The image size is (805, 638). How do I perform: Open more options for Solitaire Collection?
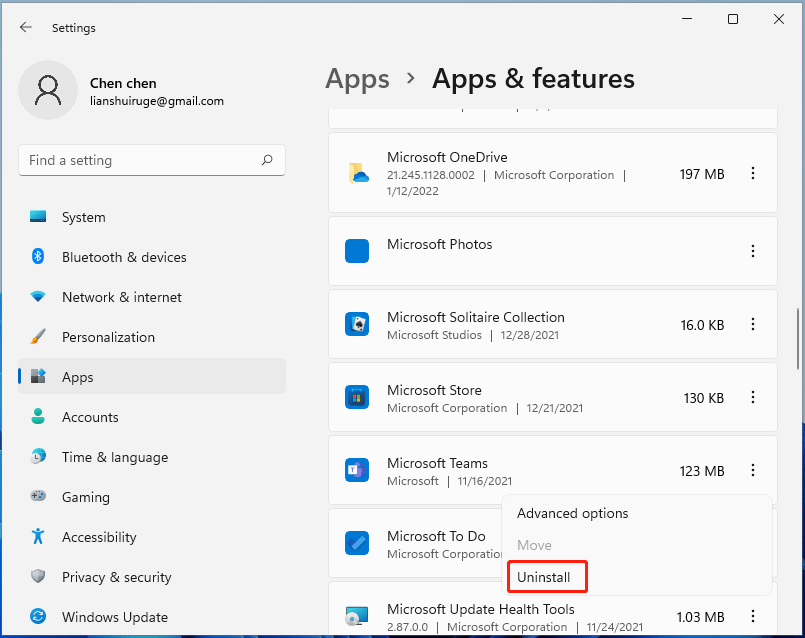[x=753, y=324]
